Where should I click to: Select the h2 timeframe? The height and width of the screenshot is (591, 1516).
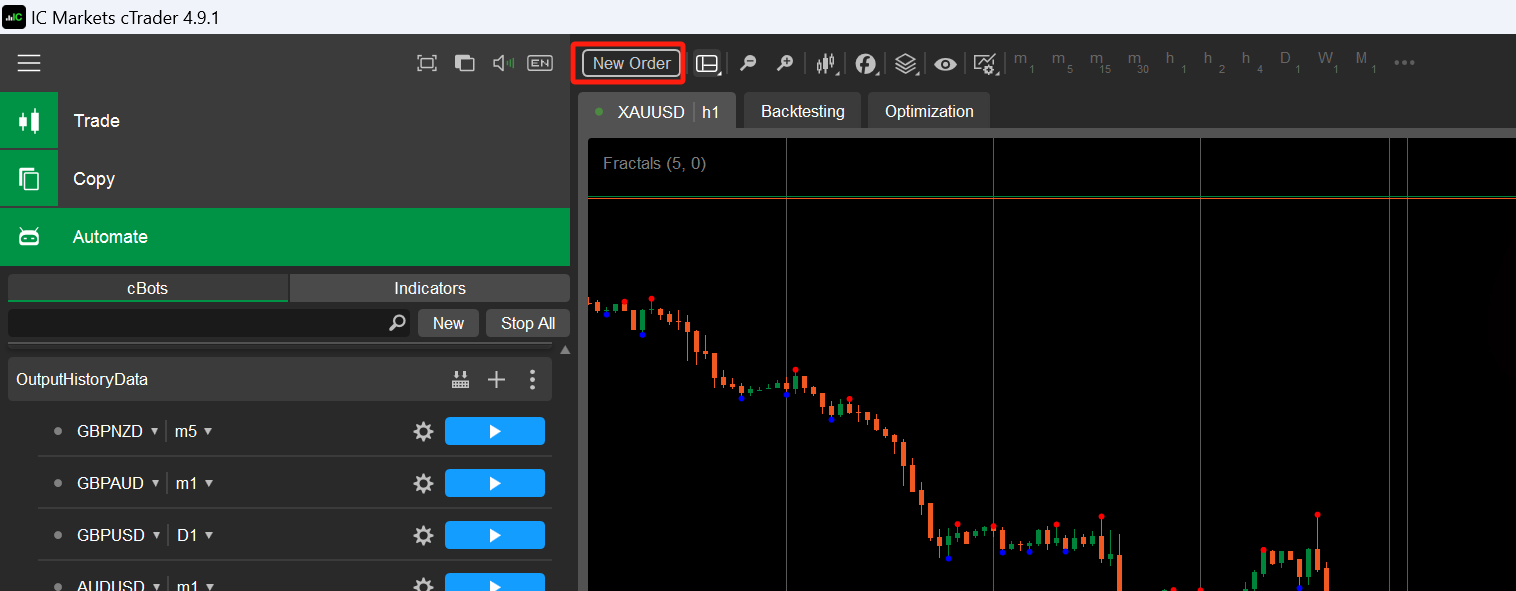click(1214, 62)
